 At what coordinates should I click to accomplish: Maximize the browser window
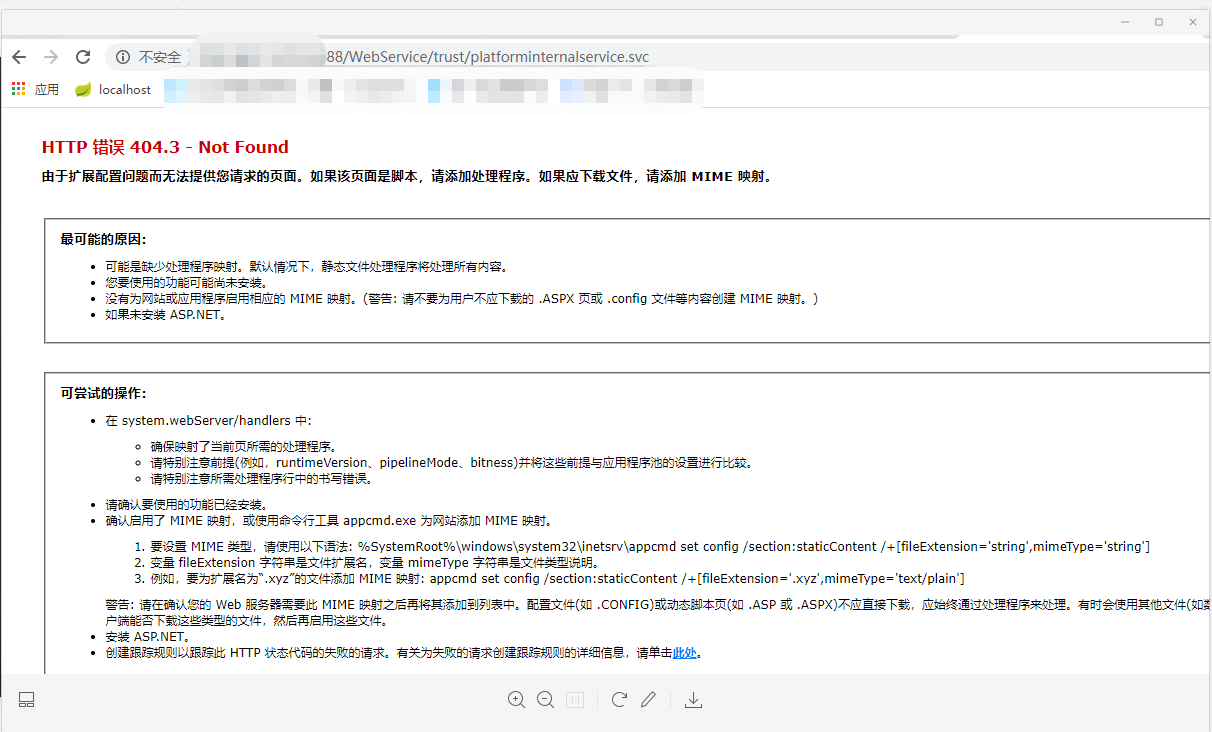1158,21
